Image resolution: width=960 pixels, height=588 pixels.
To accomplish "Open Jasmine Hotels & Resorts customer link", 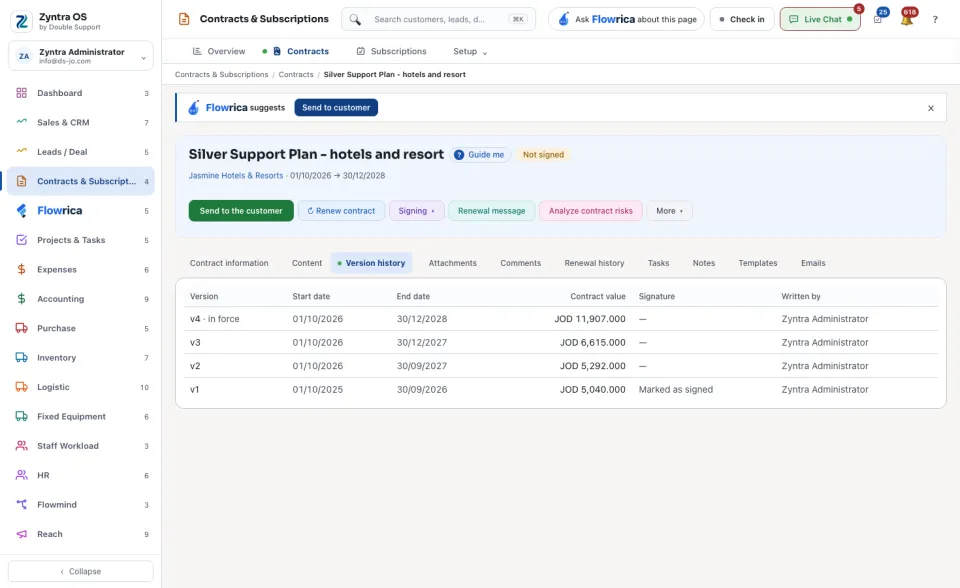I will pyautogui.click(x=236, y=176).
